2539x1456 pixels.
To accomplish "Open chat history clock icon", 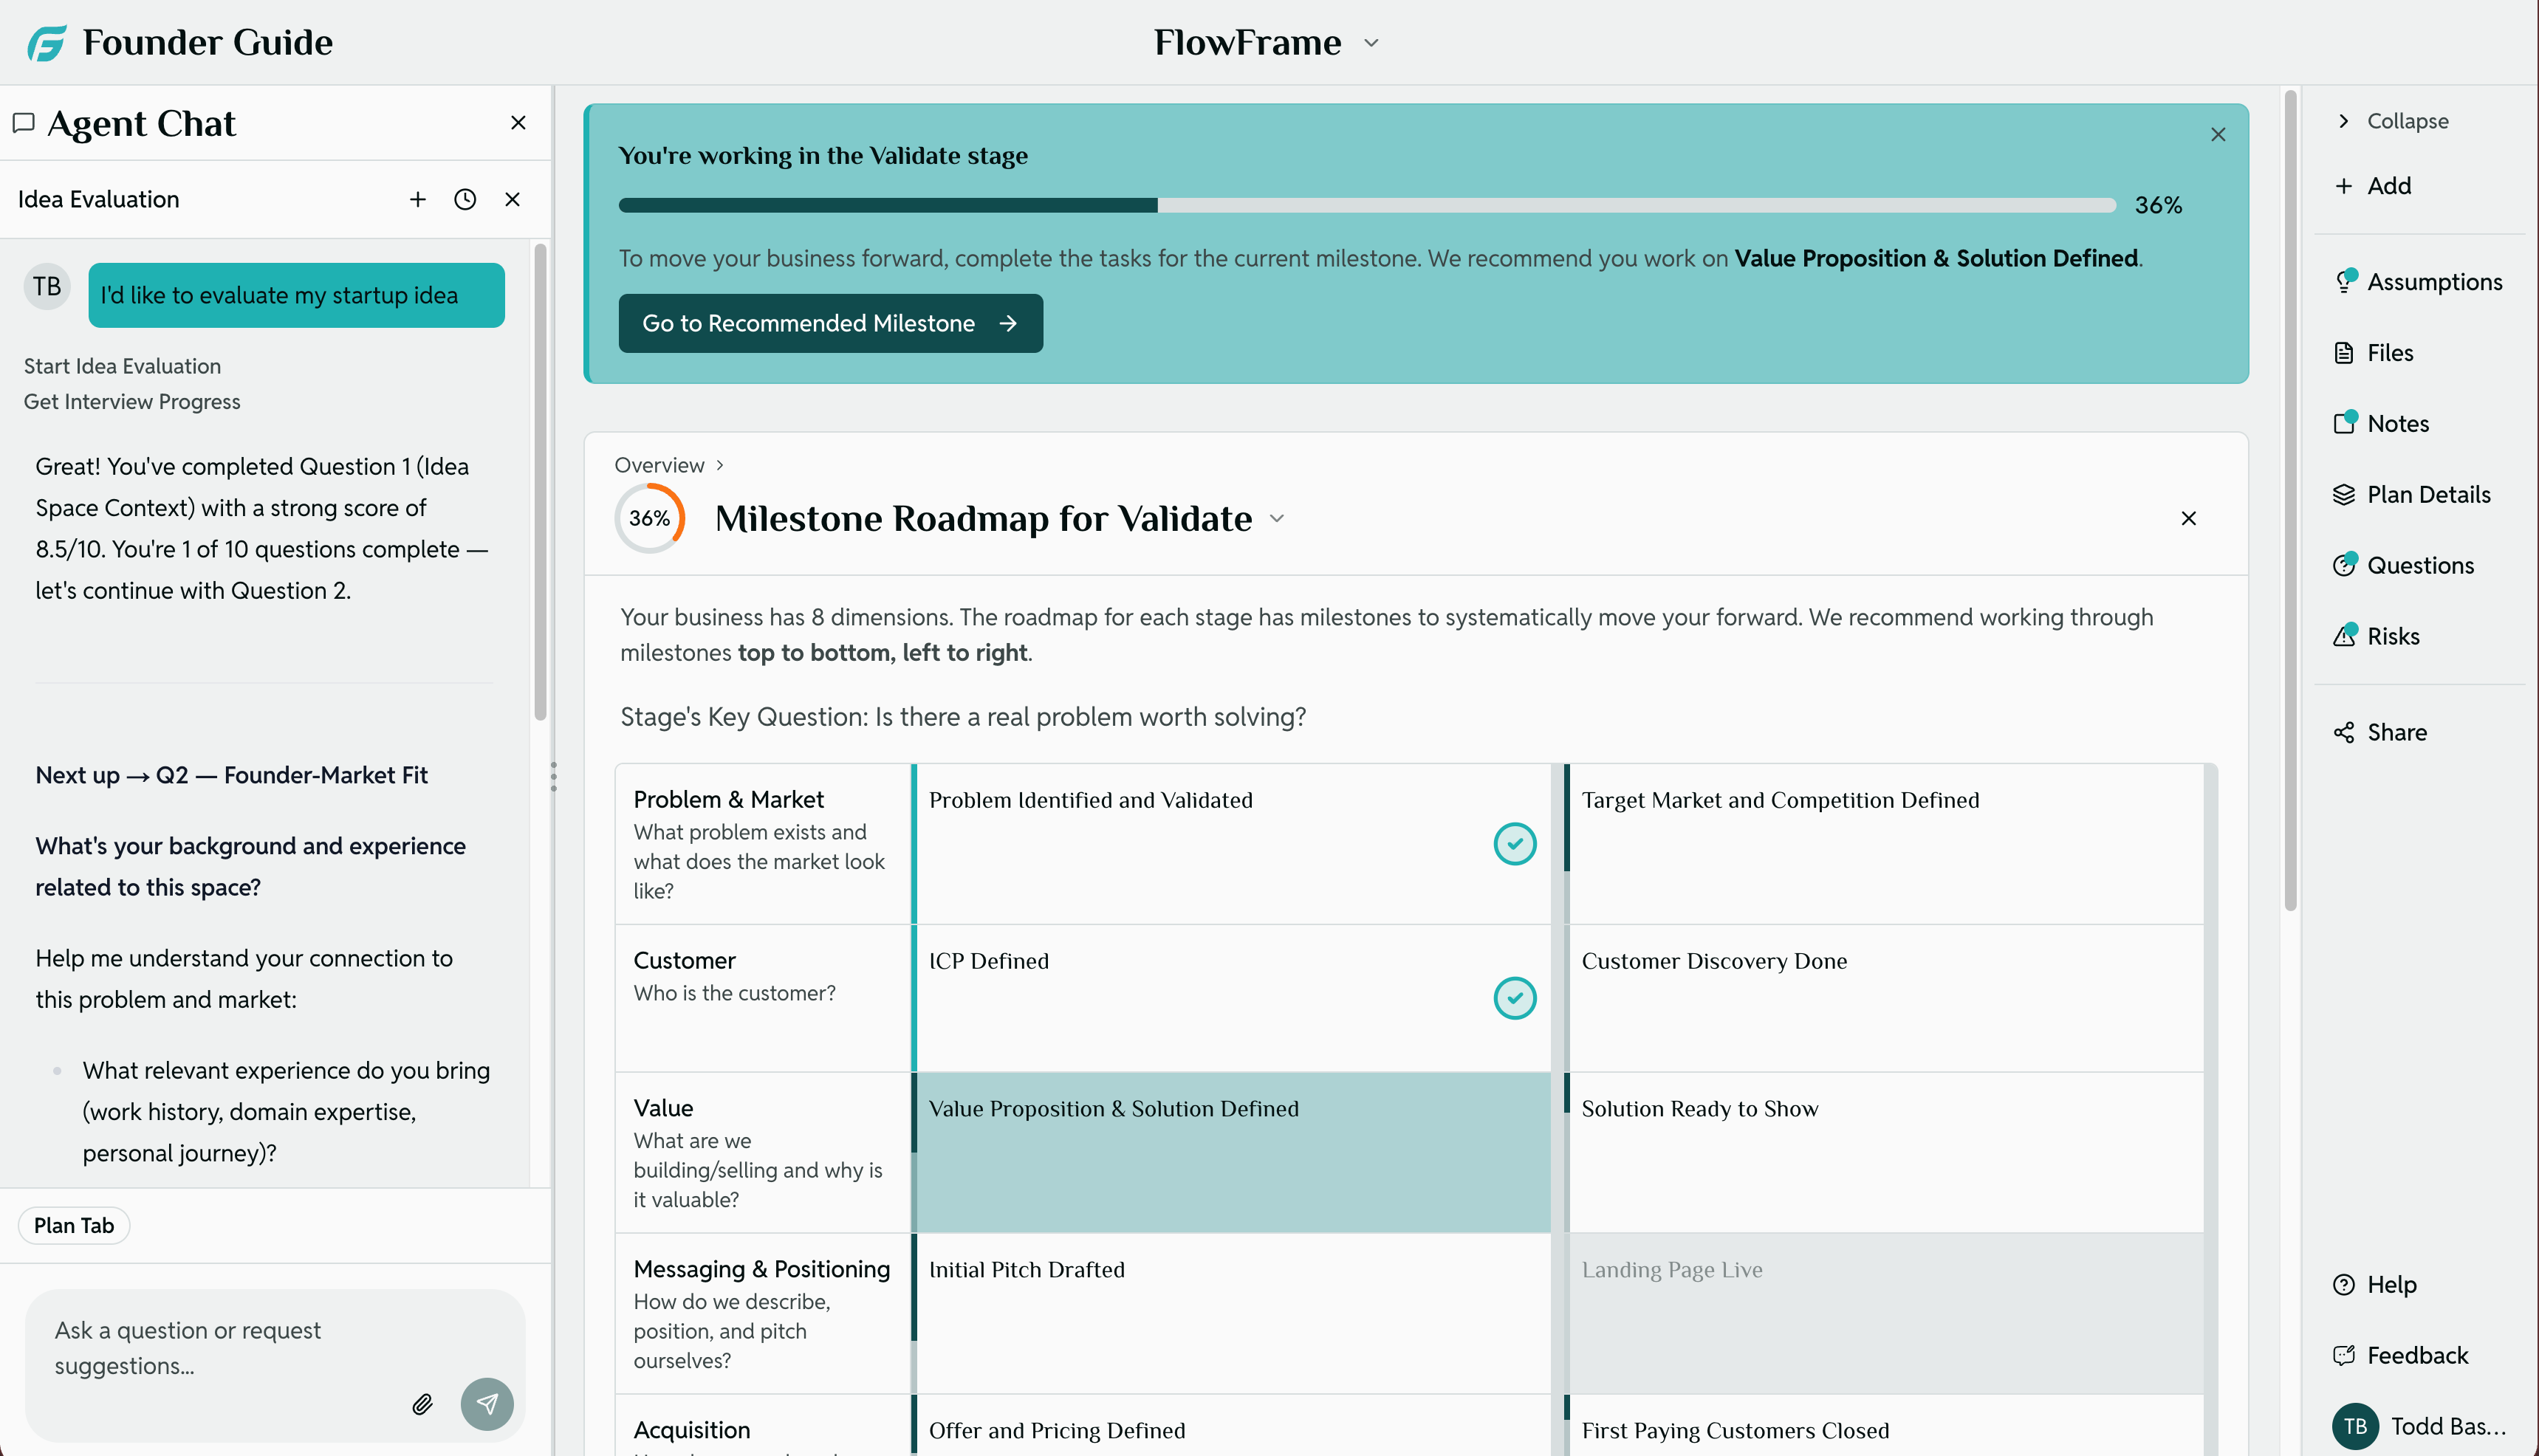I will (465, 199).
